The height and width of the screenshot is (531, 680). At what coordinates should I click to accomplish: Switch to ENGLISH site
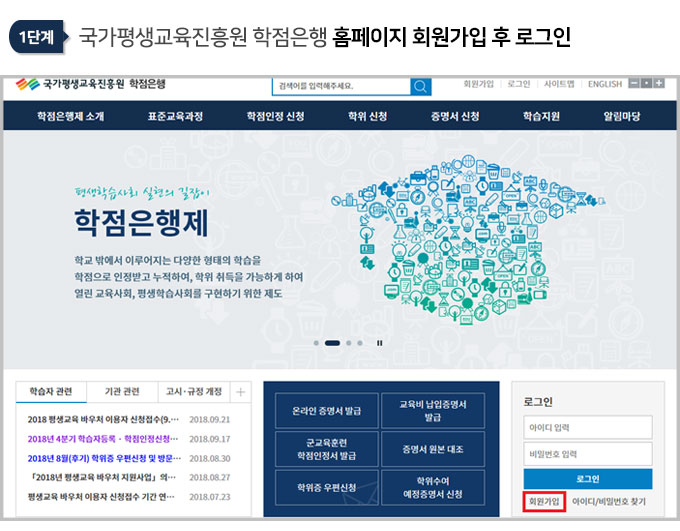coord(605,84)
